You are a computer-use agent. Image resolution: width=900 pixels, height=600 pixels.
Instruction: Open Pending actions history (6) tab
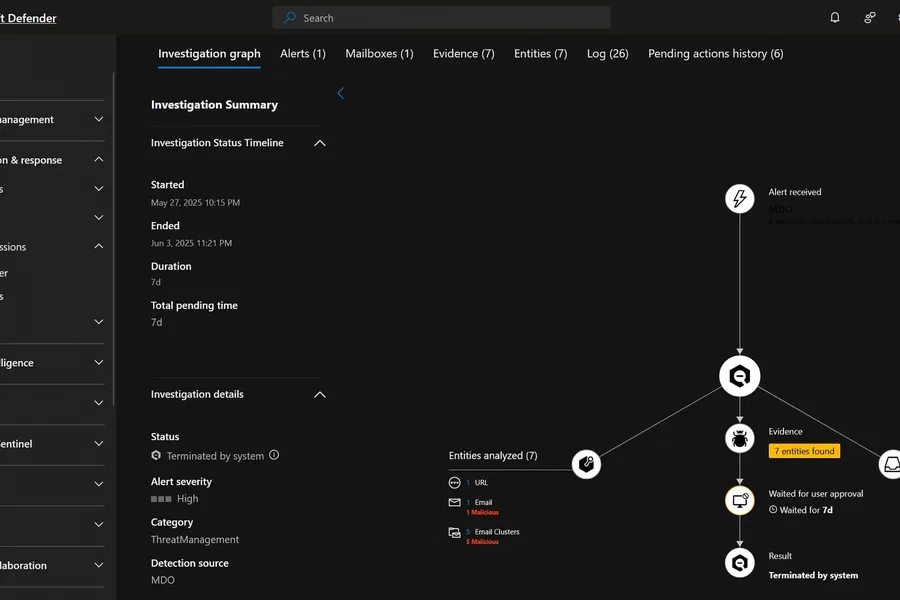tap(715, 53)
